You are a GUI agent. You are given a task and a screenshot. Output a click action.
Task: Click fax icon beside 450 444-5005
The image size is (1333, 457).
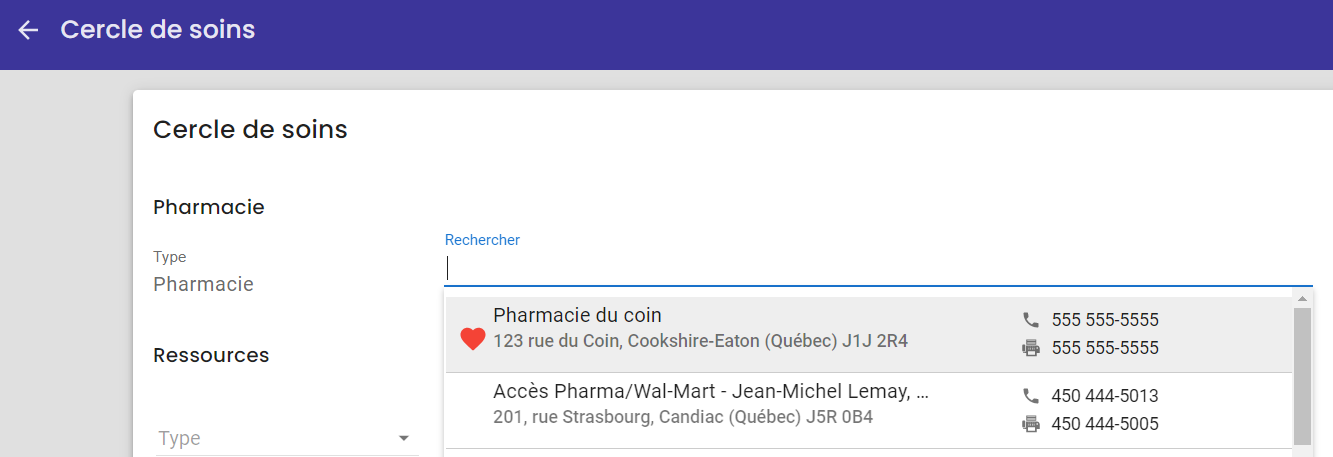[1031, 424]
